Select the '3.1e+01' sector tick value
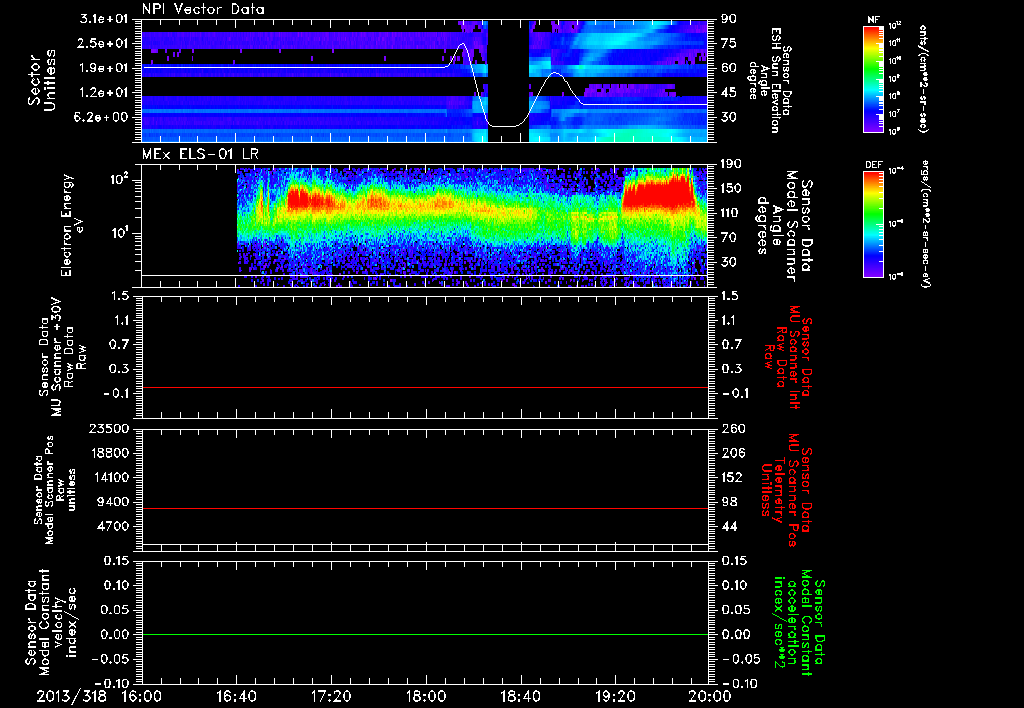Screen dimensions: 1024x708 (103, 19)
